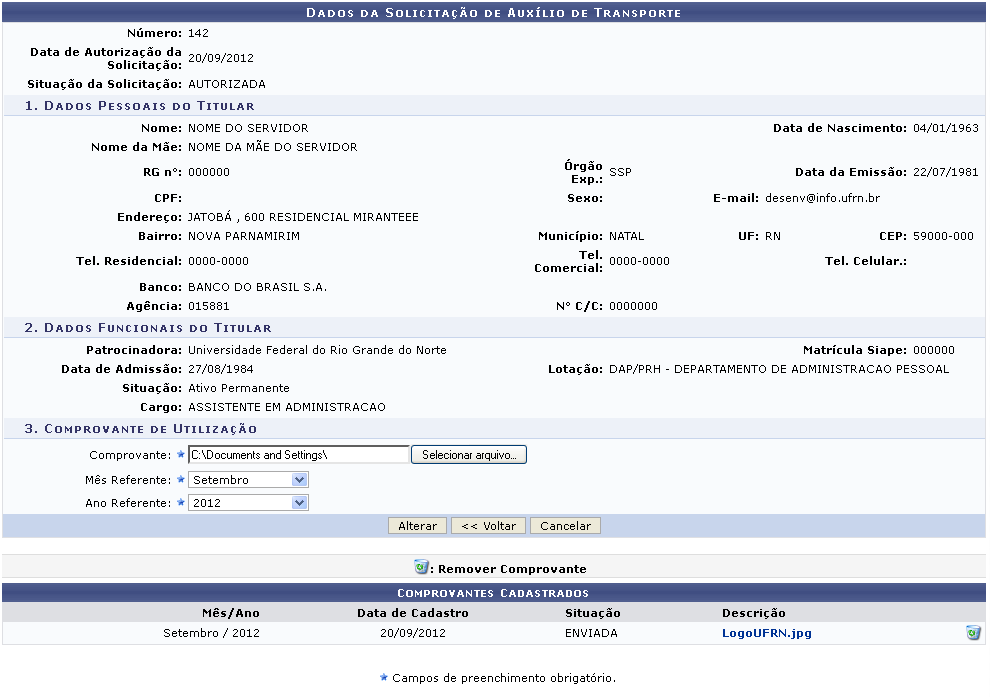The height and width of the screenshot is (697, 991).
Task: Click the Remover Comprovante legend trash icon
Action: point(422,568)
